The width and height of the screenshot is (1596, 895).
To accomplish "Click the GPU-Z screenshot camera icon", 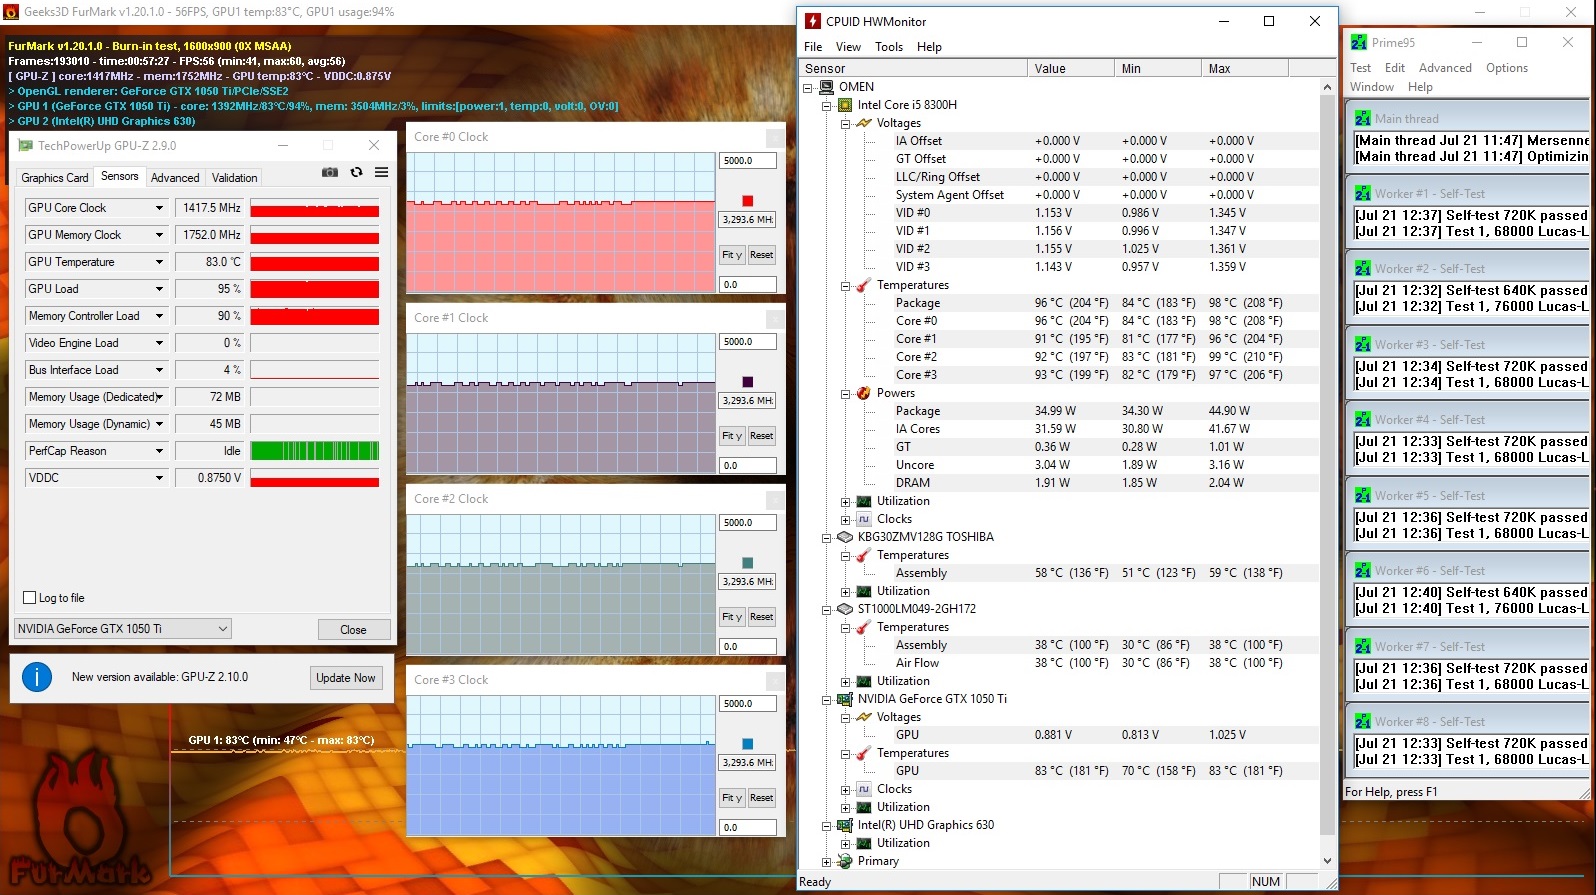I will point(330,172).
